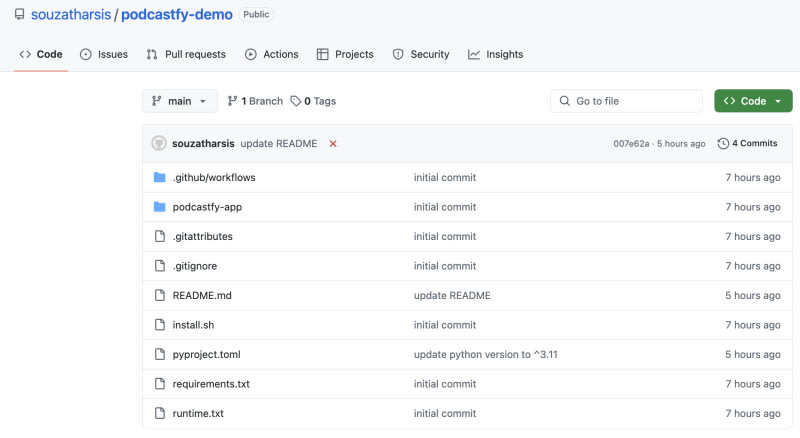The image size is (800, 438).
Task: Click the tag icon for Tags
Action: coord(296,101)
